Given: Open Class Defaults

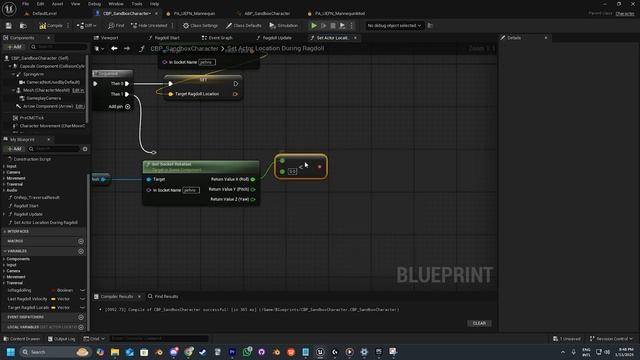Looking at the screenshot, I should click(x=244, y=26).
